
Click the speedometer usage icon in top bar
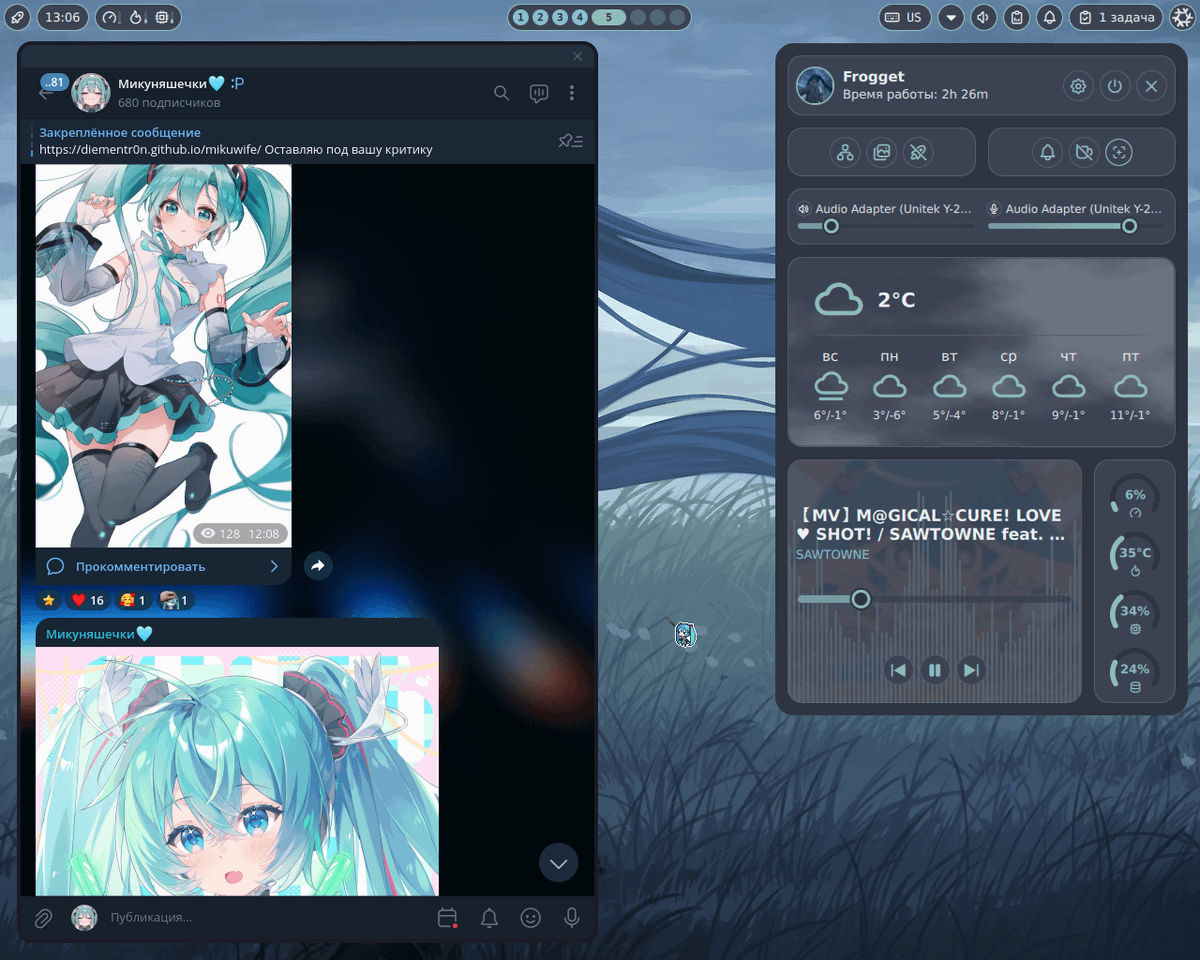click(110, 17)
